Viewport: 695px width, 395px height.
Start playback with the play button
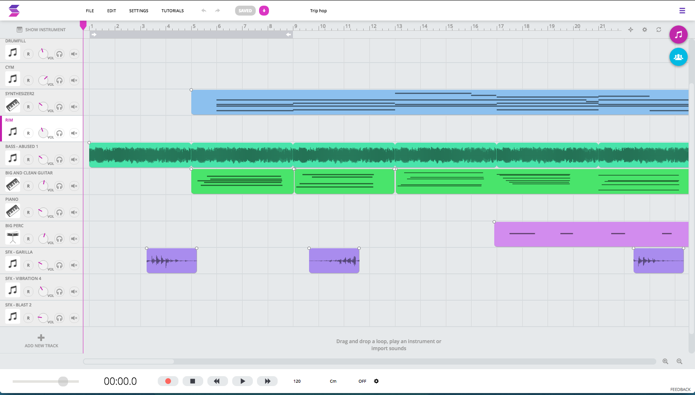pos(242,381)
